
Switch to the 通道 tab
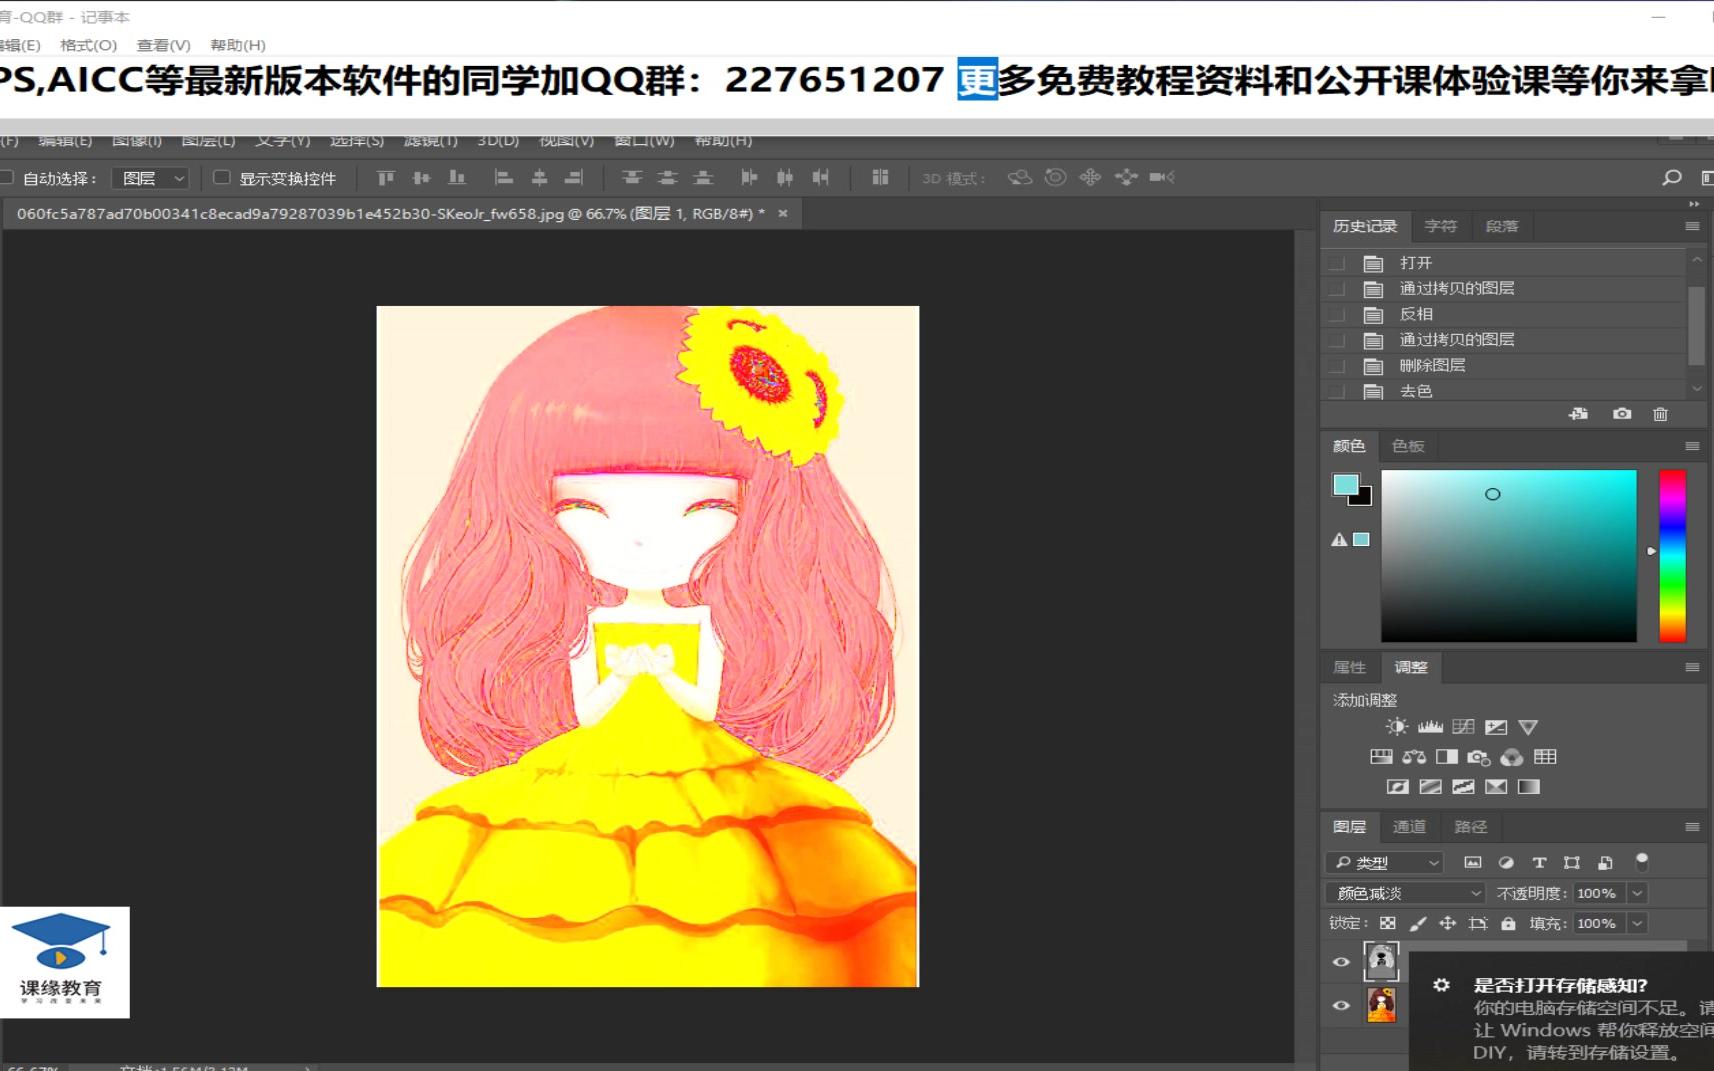pyautogui.click(x=1409, y=827)
